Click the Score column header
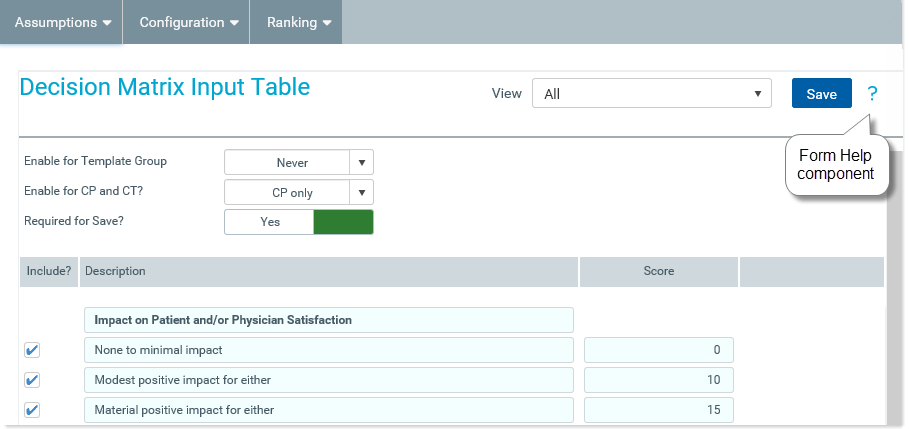 [659, 271]
